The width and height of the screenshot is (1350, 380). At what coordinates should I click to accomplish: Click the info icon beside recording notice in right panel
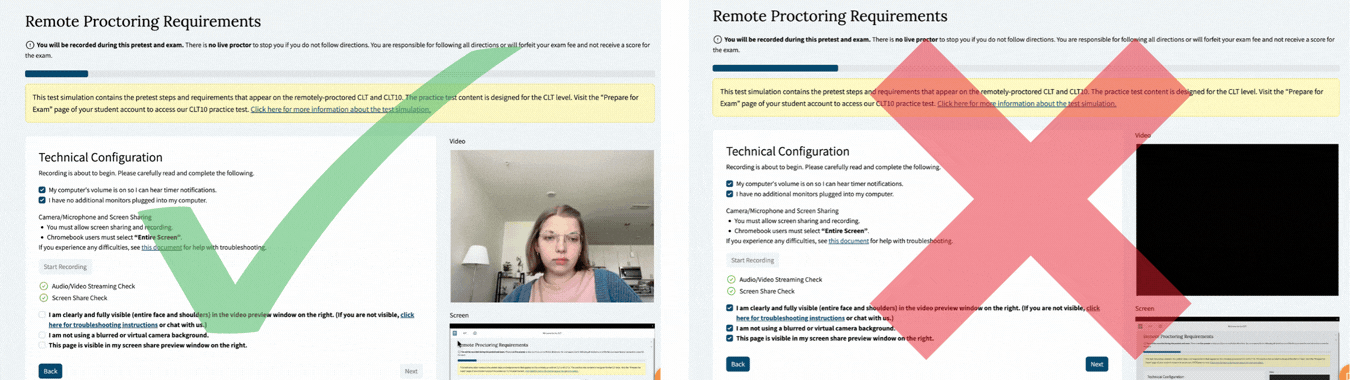[717, 40]
